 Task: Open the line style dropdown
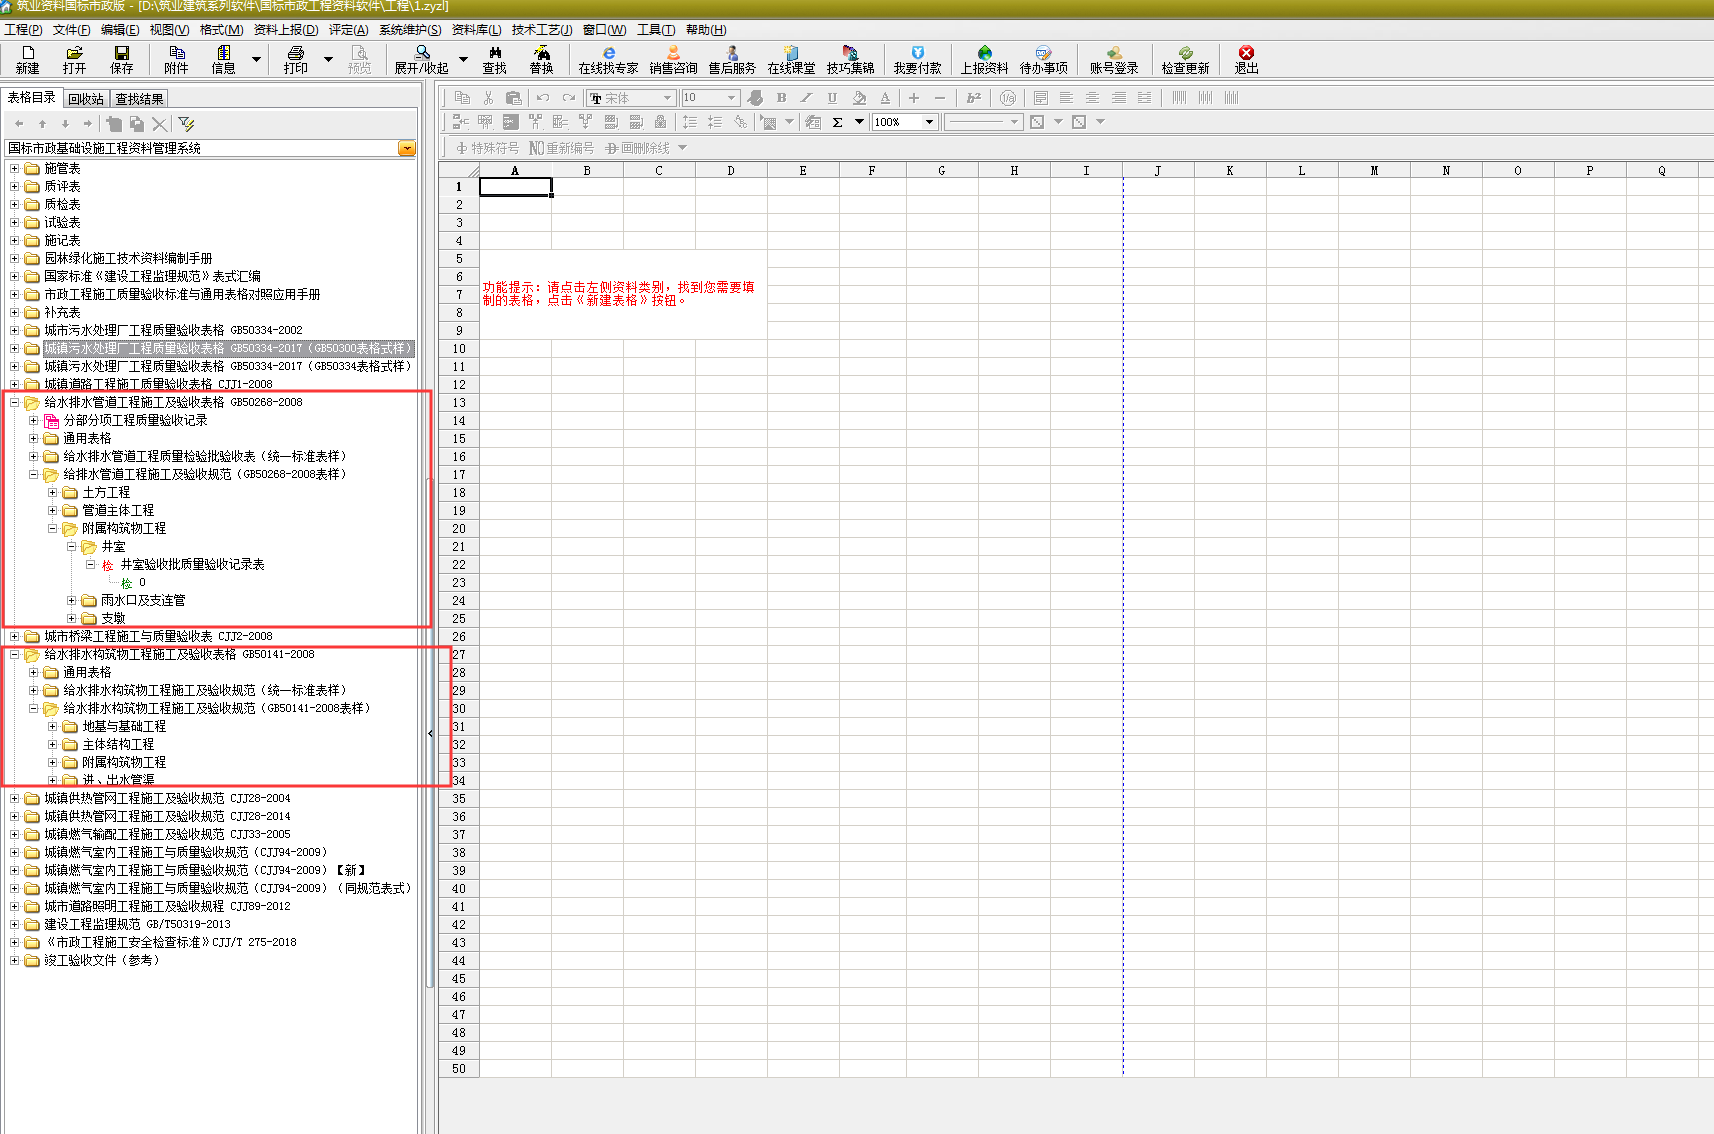1014,122
